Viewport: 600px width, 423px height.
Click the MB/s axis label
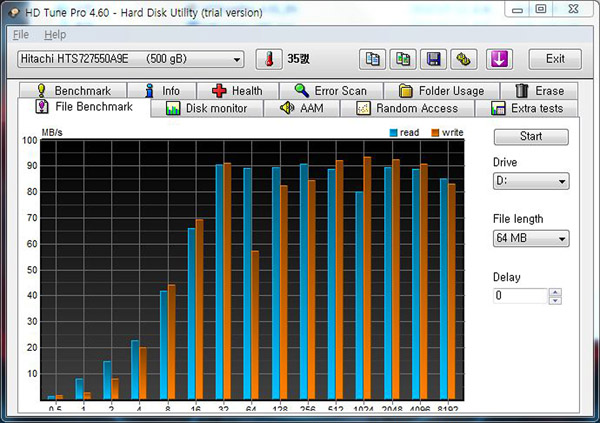point(52,132)
